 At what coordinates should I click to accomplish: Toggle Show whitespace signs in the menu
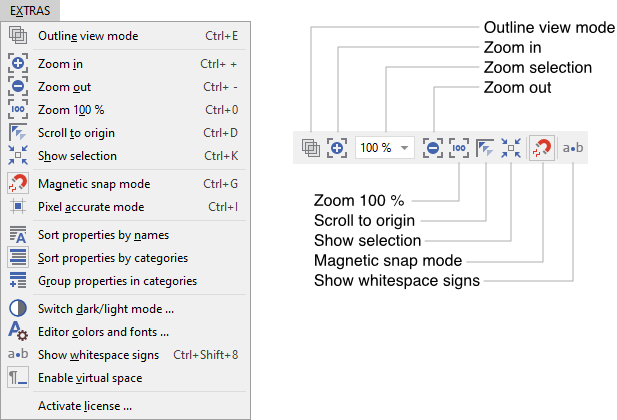pos(98,355)
